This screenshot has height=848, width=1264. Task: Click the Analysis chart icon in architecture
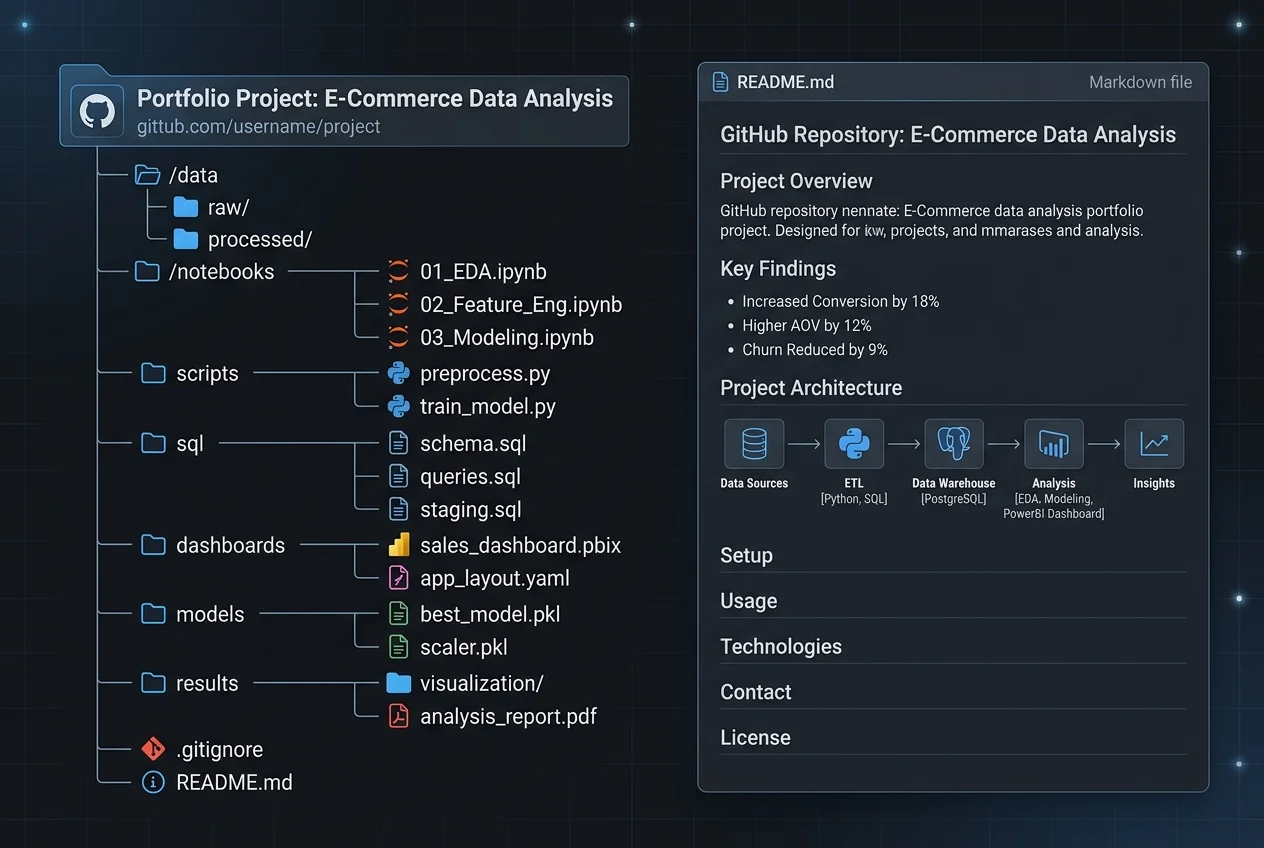(1054, 444)
